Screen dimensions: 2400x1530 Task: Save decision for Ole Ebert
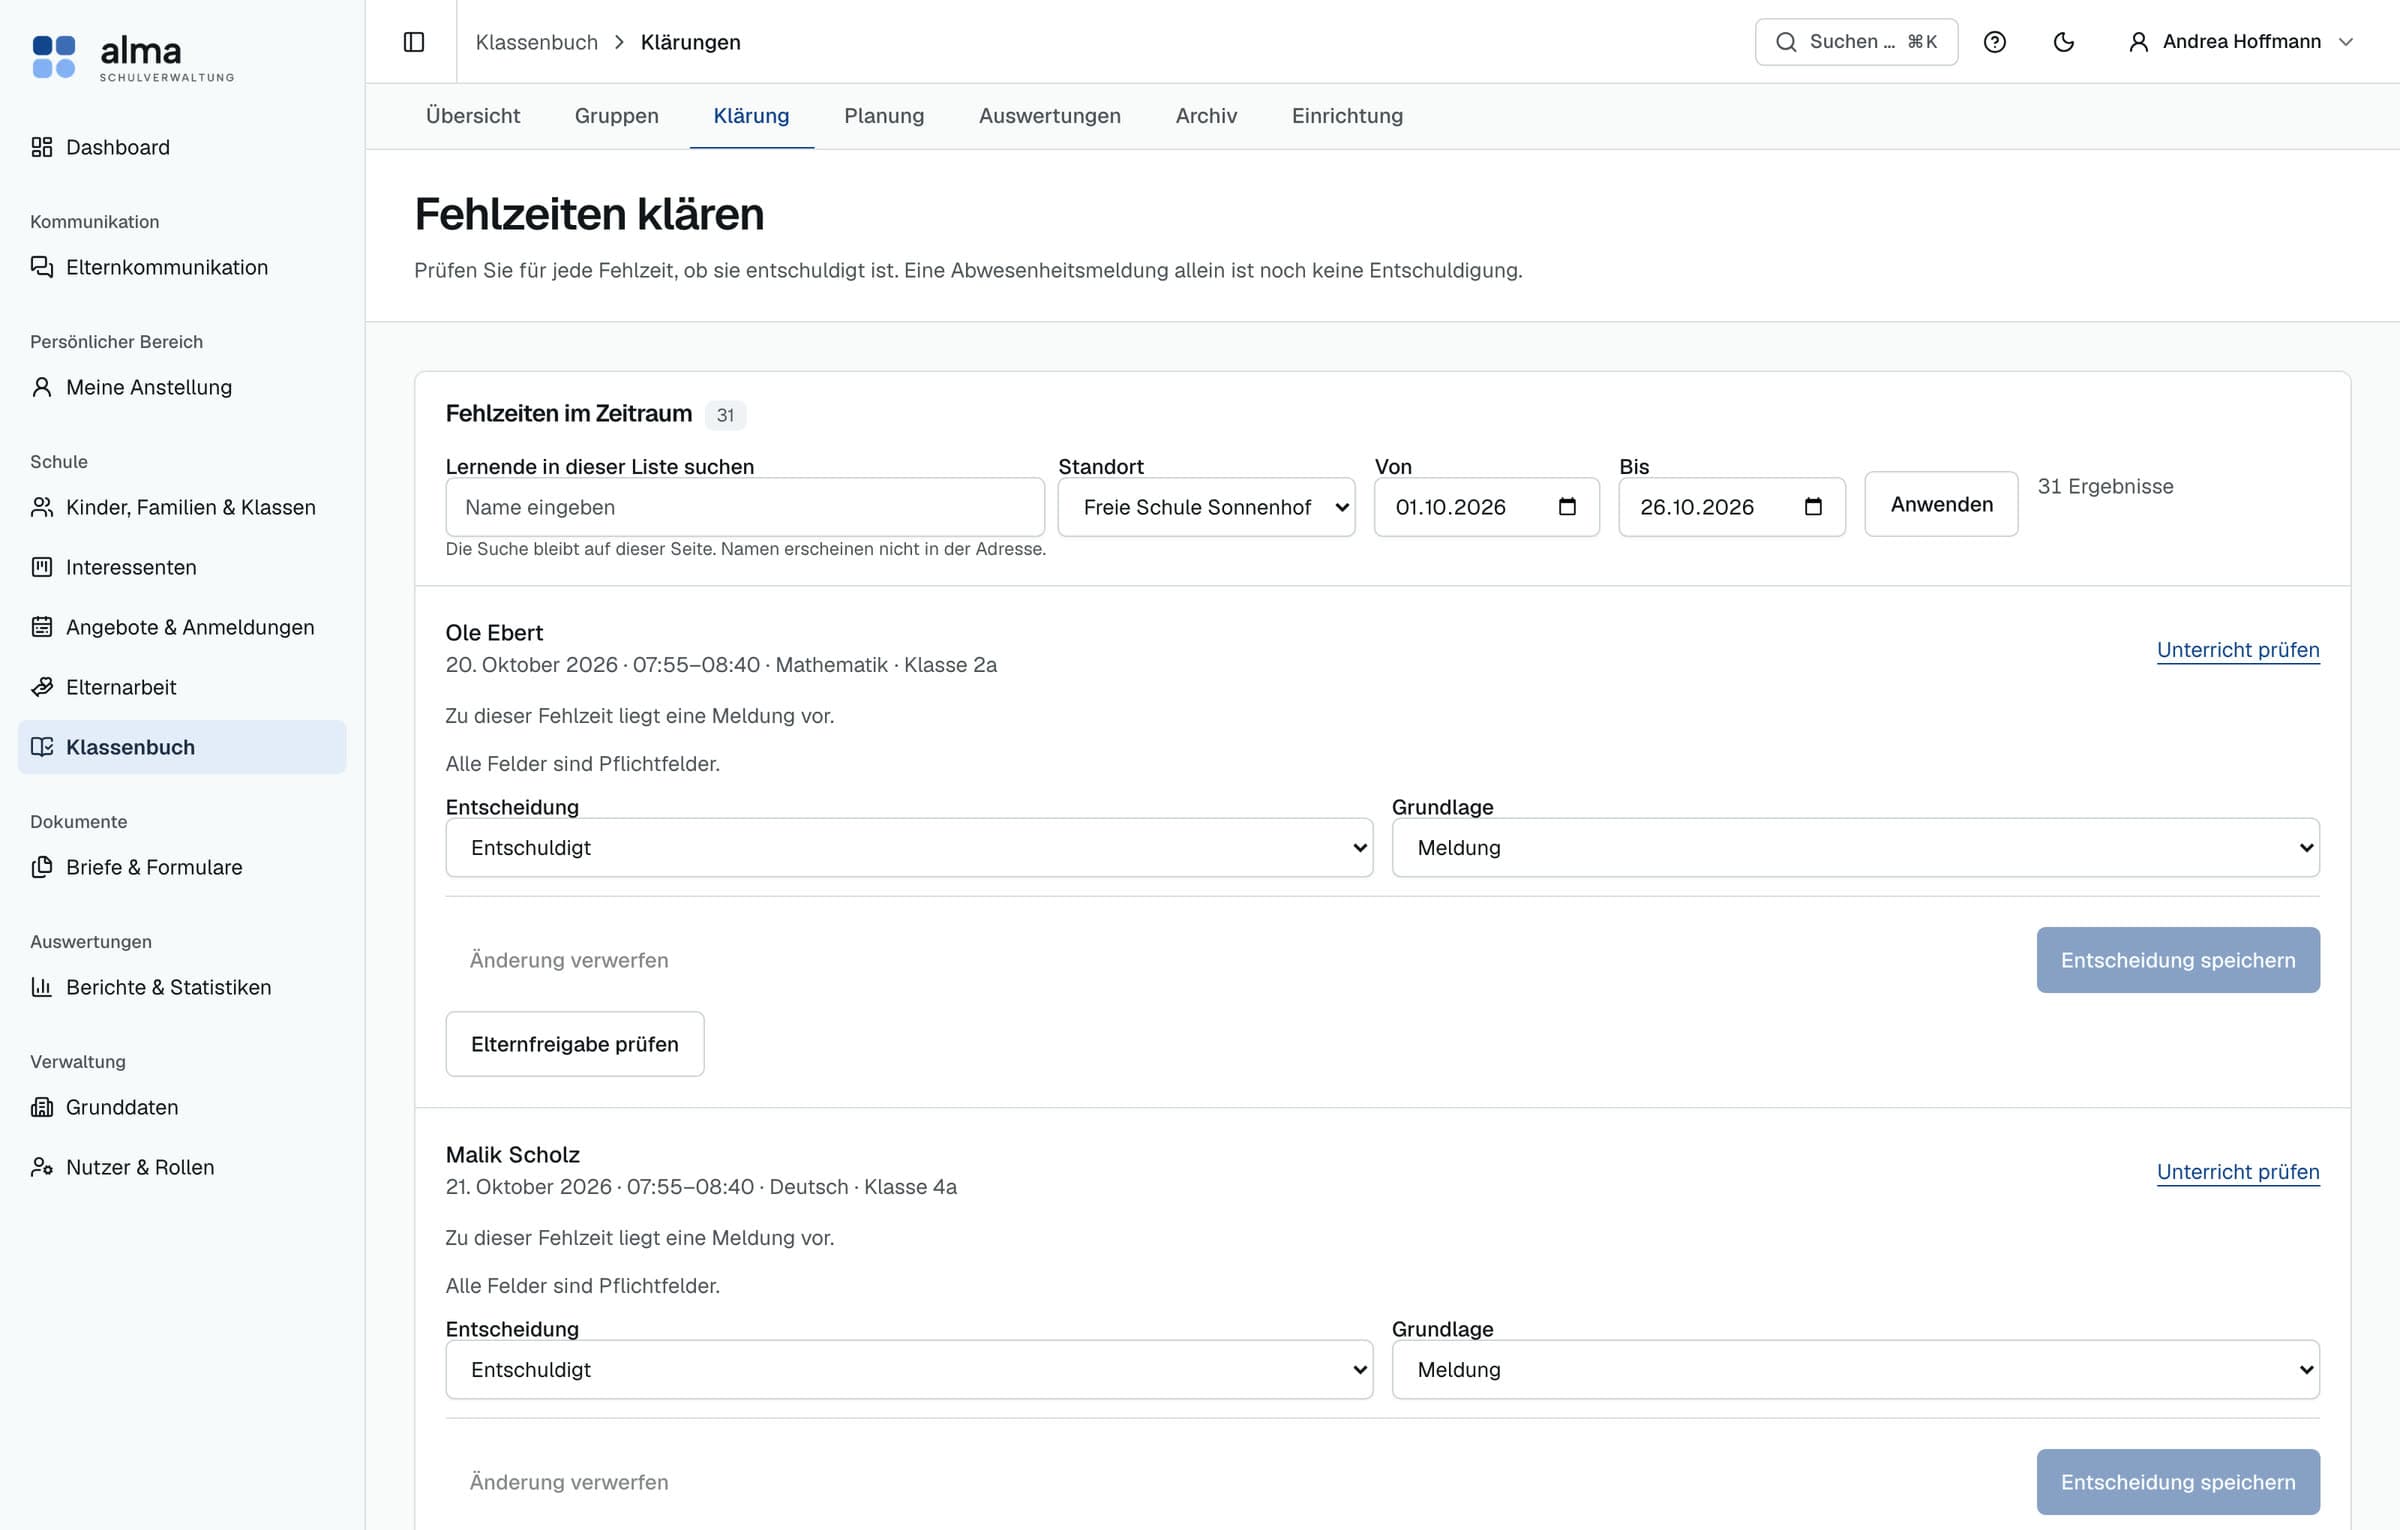point(2178,960)
